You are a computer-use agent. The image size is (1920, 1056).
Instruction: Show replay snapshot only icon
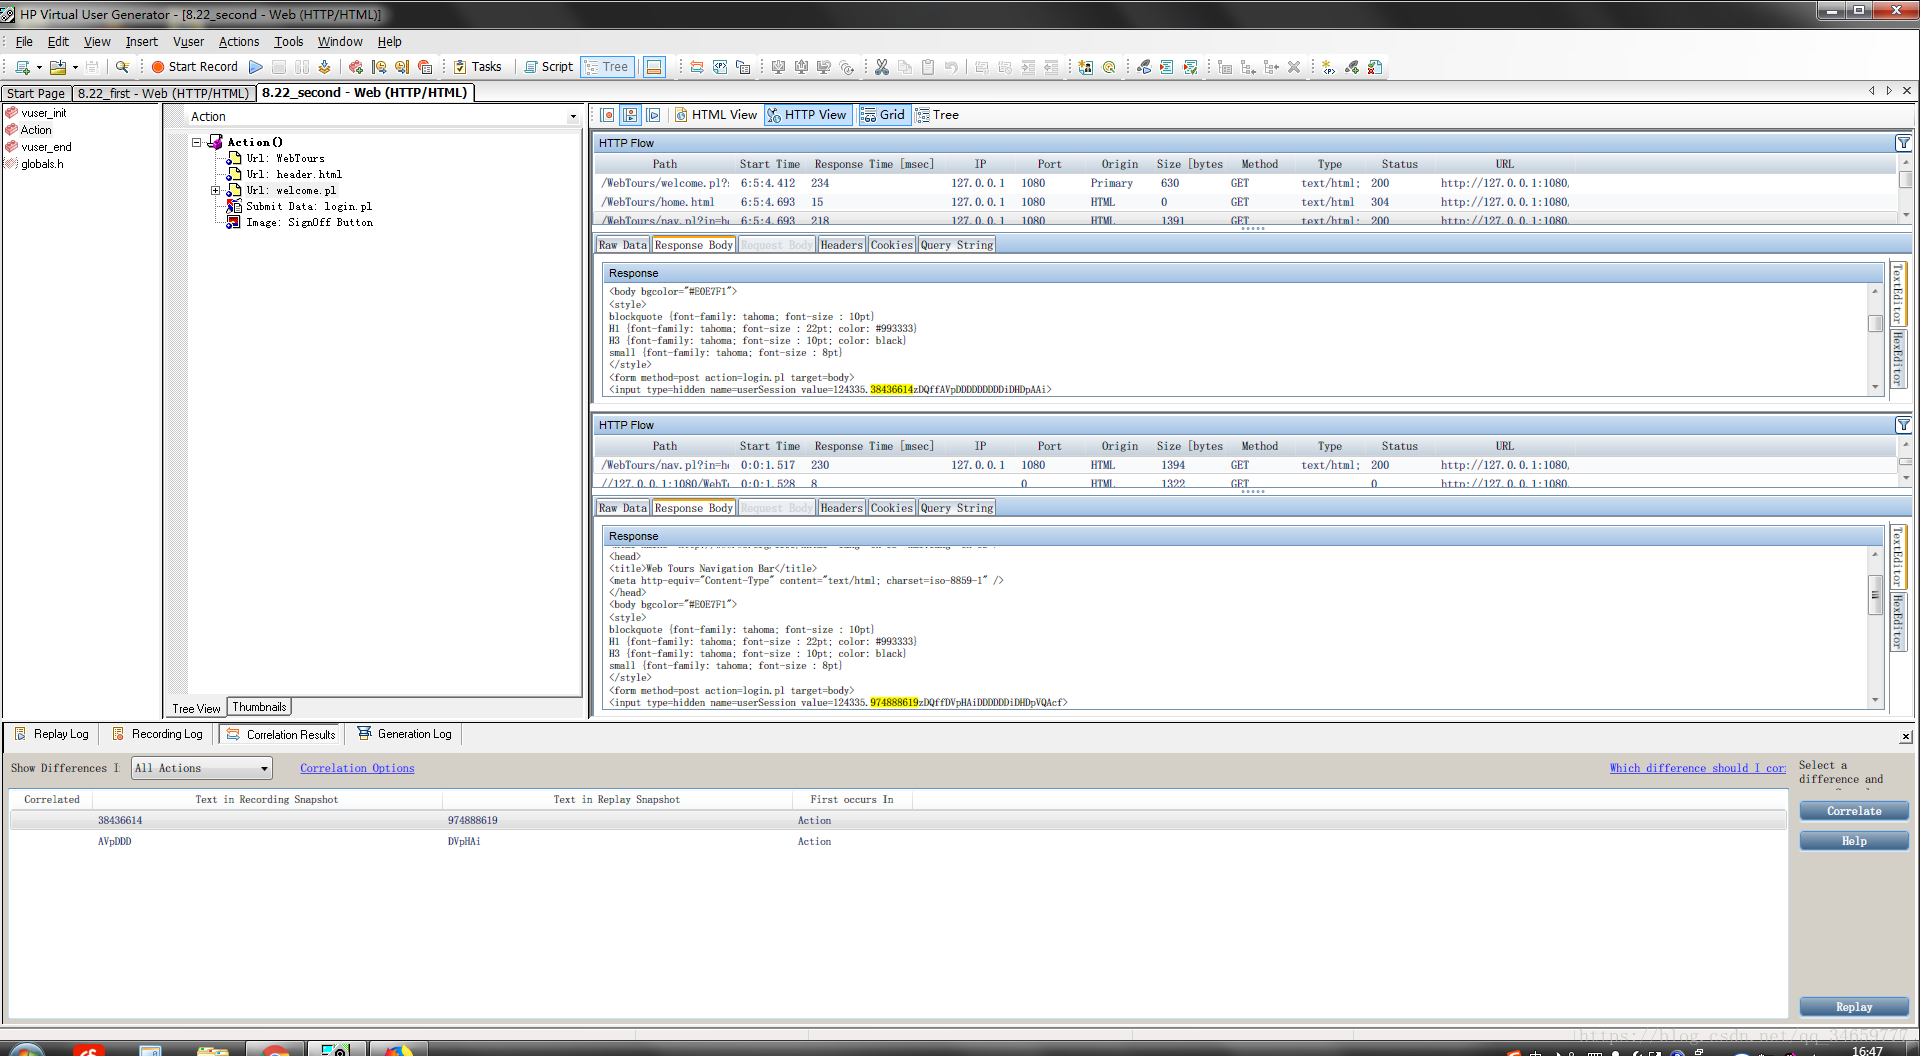[x=653, y=115]
